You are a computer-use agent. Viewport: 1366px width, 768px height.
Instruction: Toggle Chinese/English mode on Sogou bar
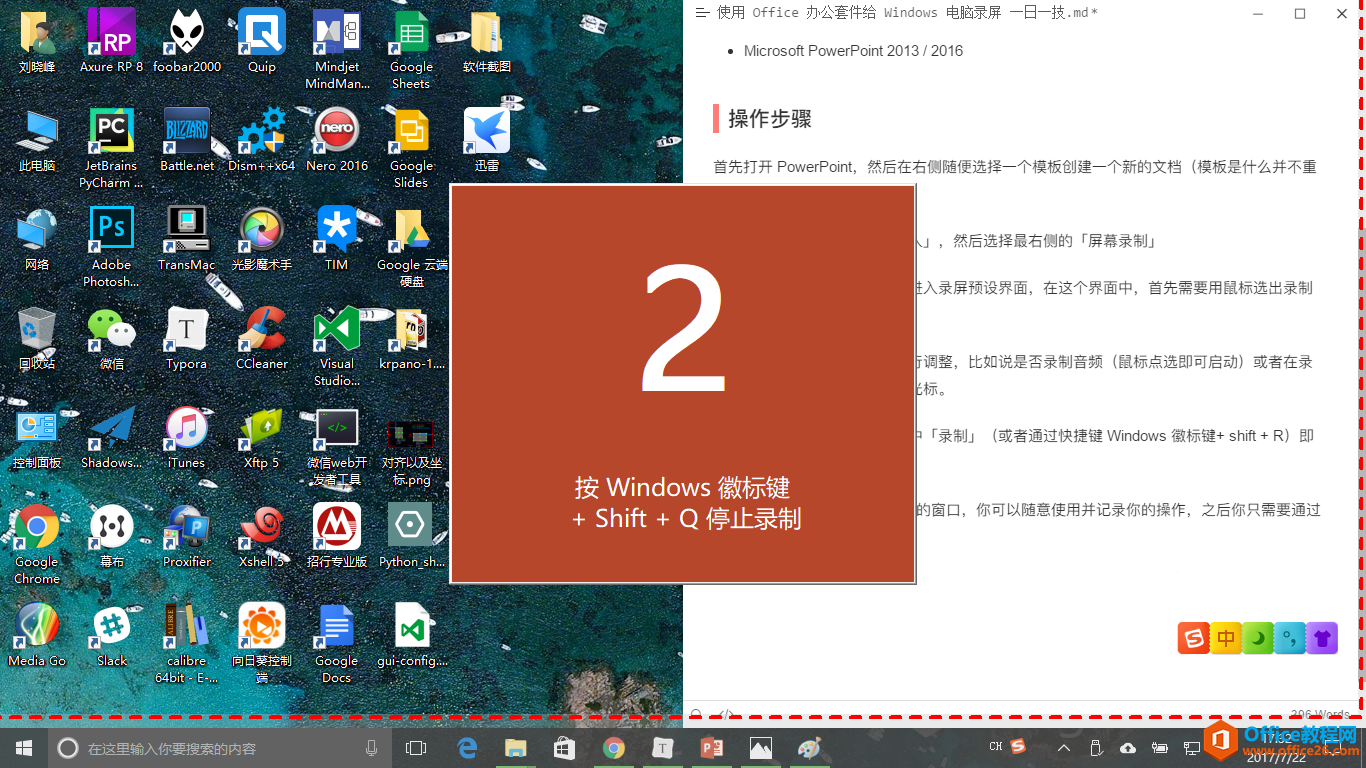point(1226,638)
